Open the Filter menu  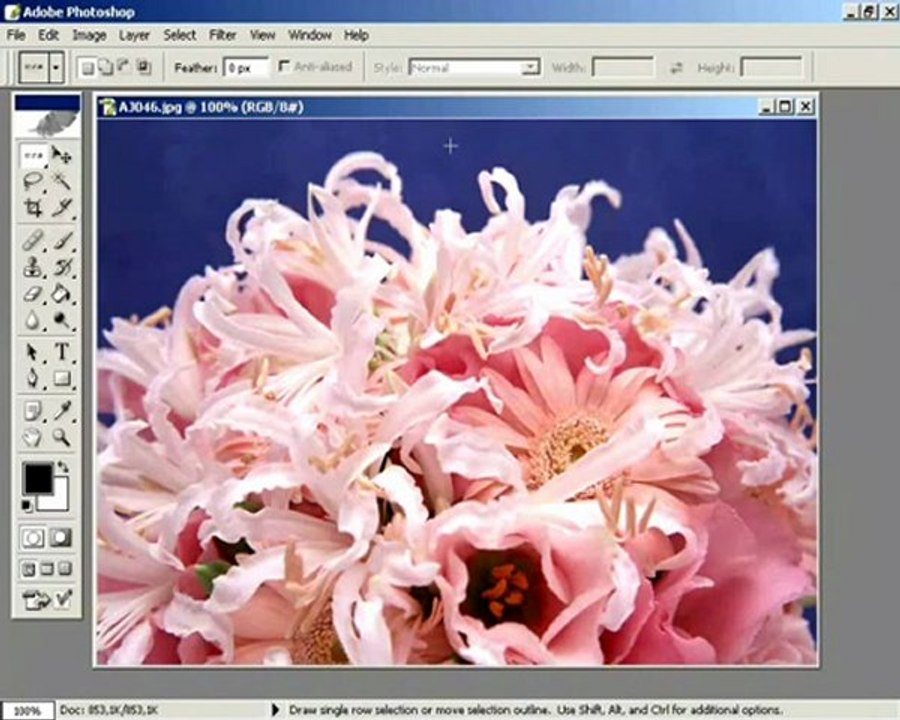[222, 35]
